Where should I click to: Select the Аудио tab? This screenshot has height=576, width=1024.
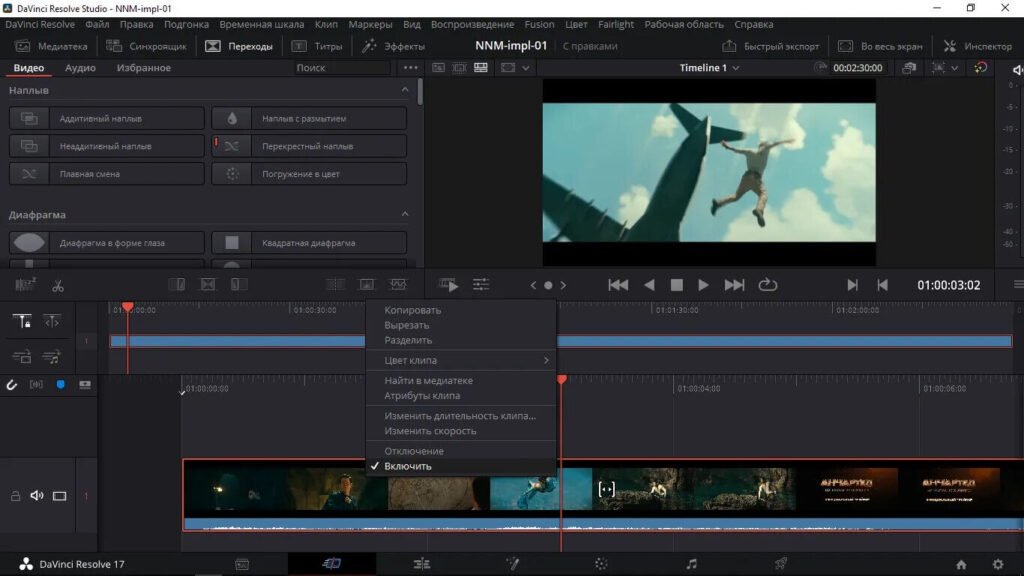(x=80, y=68)
